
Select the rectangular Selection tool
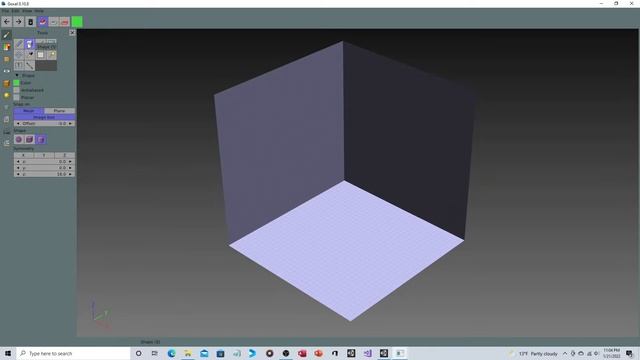coord(40,55)
